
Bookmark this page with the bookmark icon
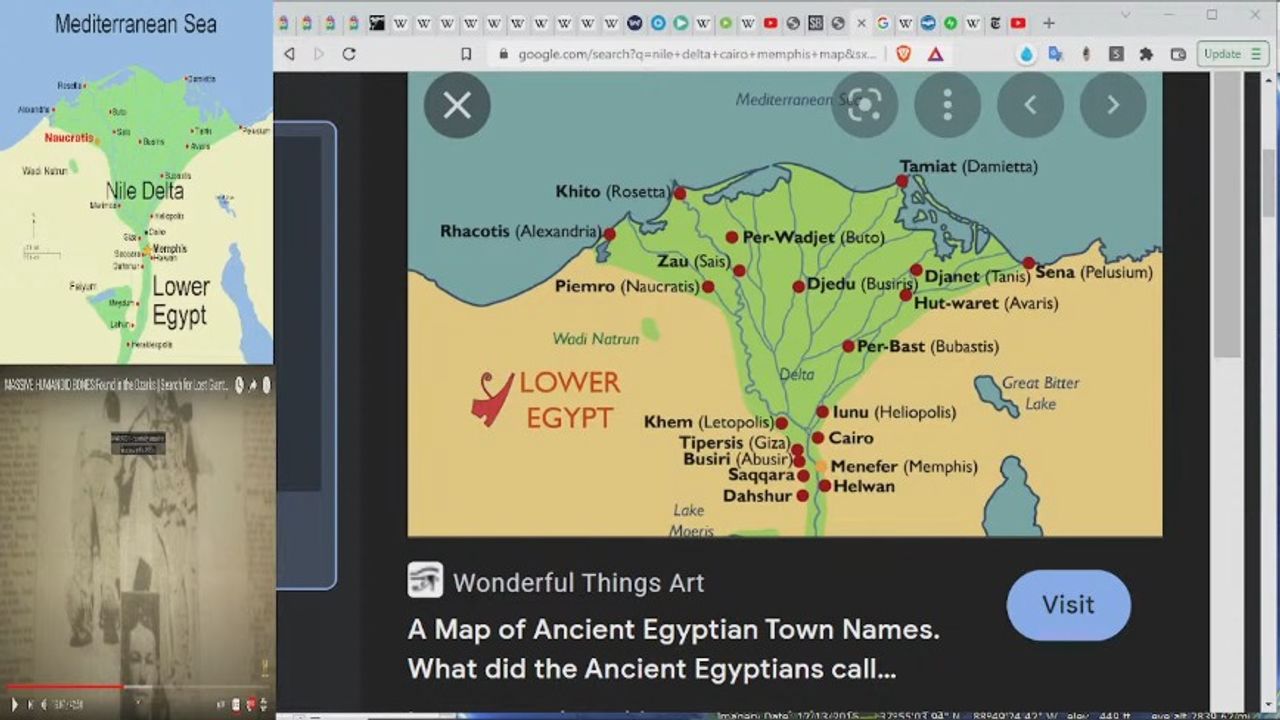tap(466, 54)
